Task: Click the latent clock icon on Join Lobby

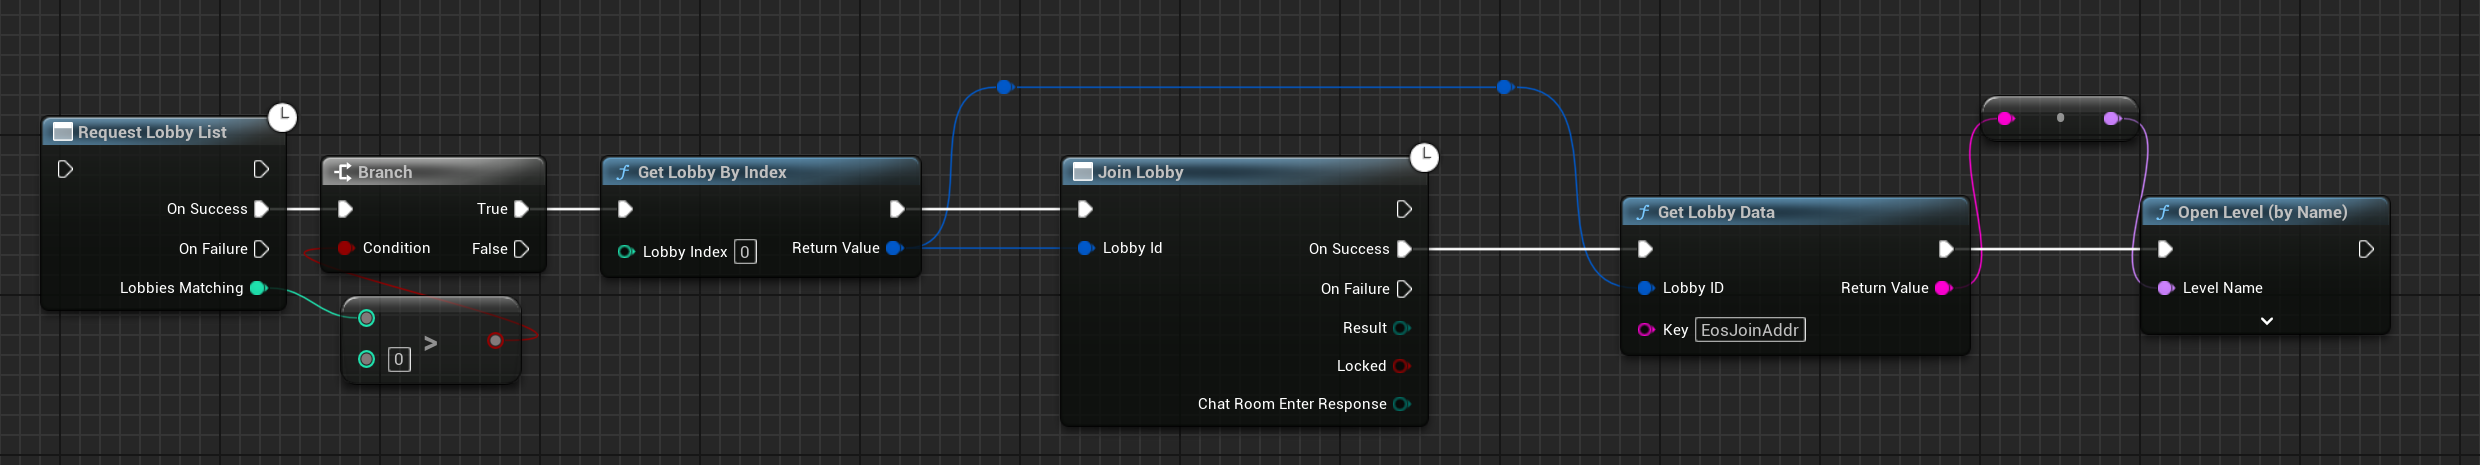Action: pos(1424,157)
